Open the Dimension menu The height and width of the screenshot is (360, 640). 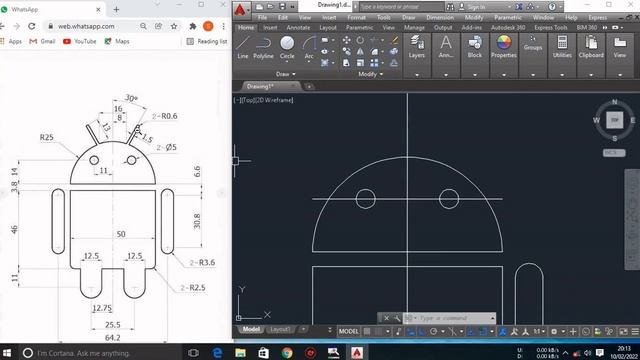440,18
